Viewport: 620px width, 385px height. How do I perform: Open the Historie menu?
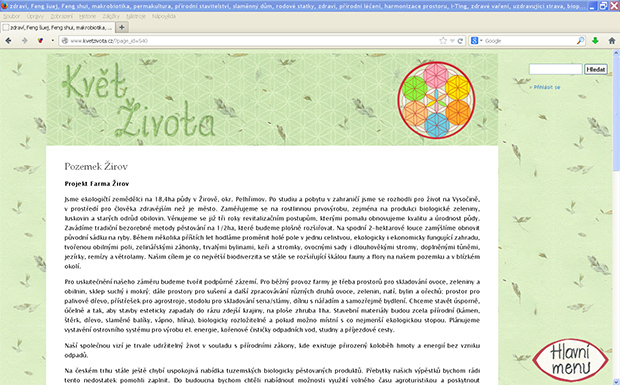[x=87, y=16]
